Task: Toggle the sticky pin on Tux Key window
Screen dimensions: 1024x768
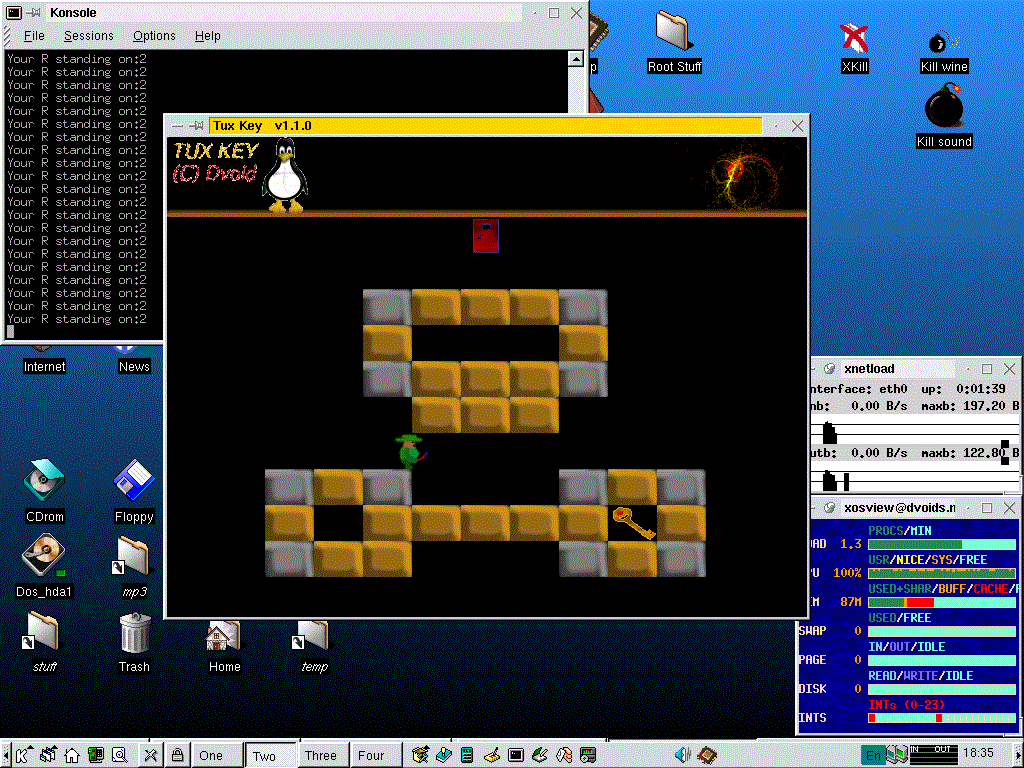Action: pos(197,125)
